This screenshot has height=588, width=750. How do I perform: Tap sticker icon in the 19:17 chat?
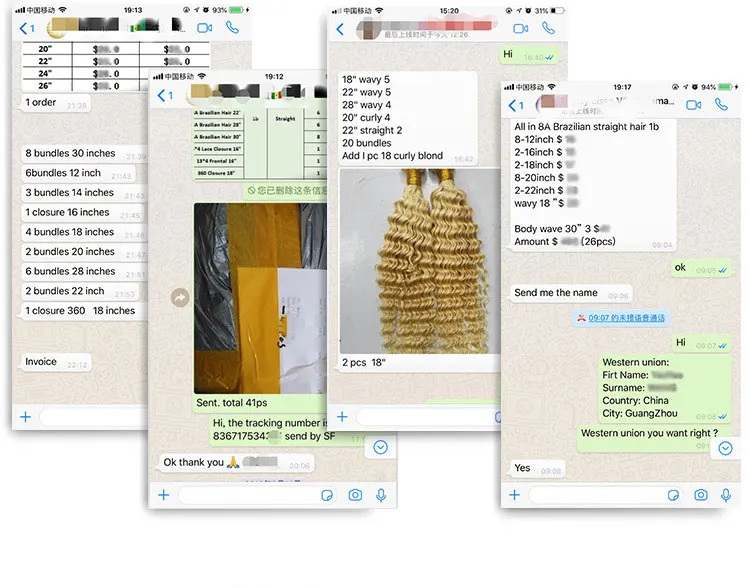(674, 495)
